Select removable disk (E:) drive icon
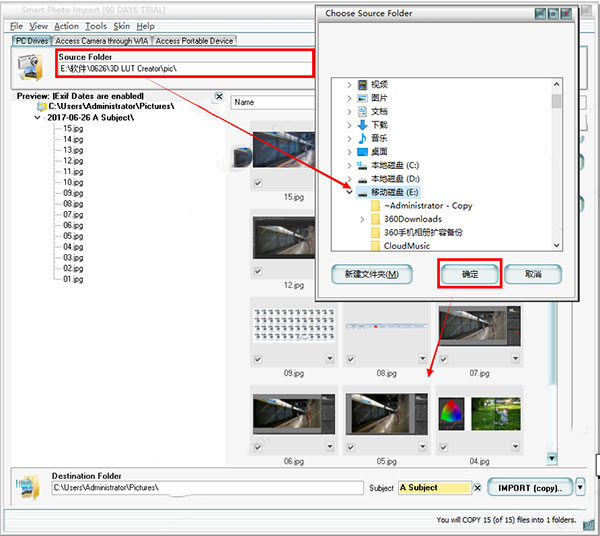The image size is (600, 536). [362, 193]
